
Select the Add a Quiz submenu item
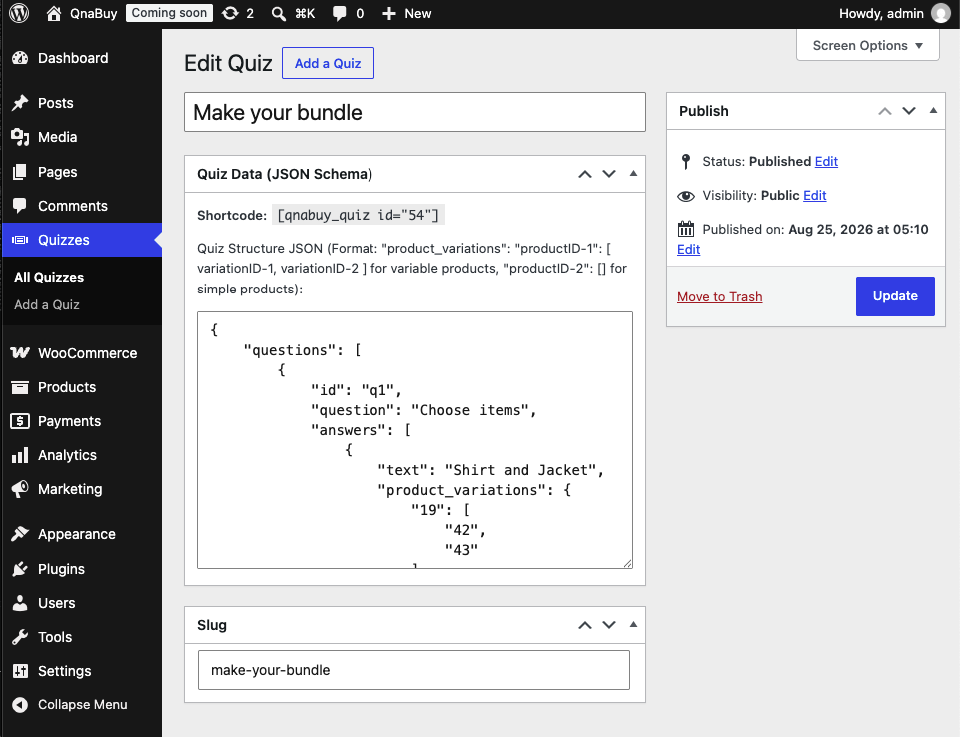pos(47,304)
